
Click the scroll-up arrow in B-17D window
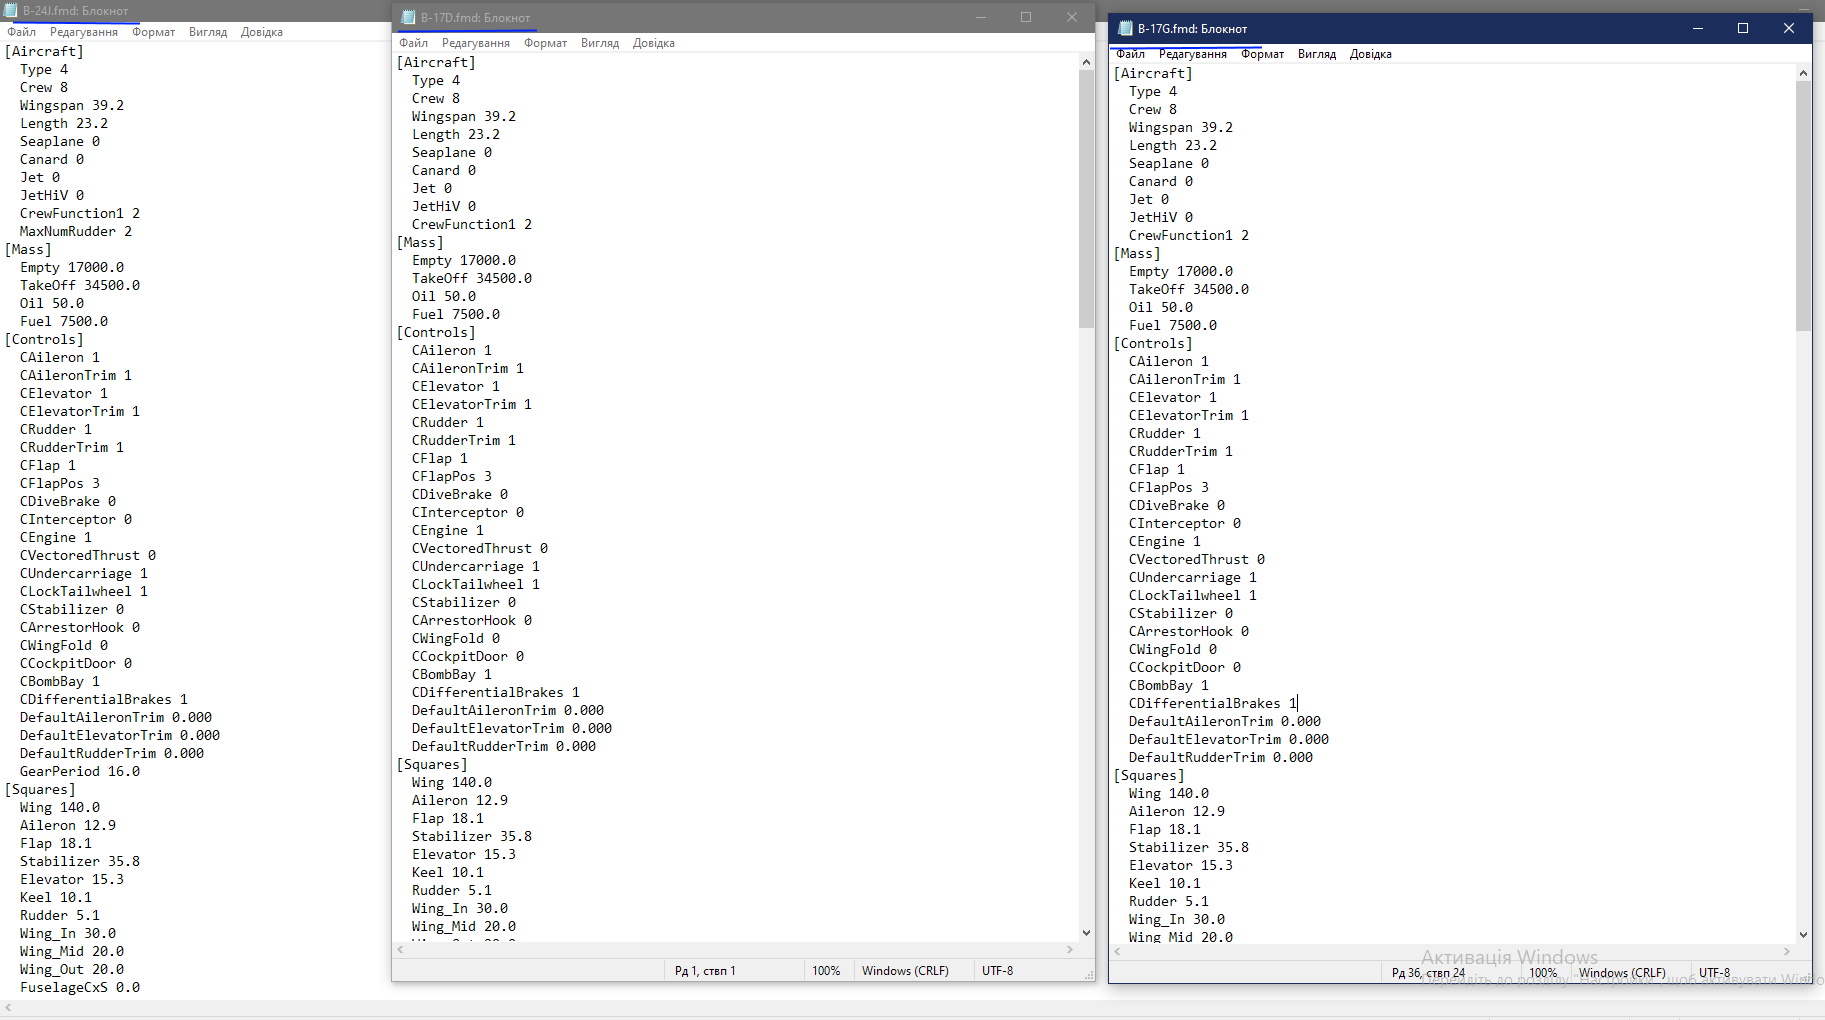(1086, 62)
